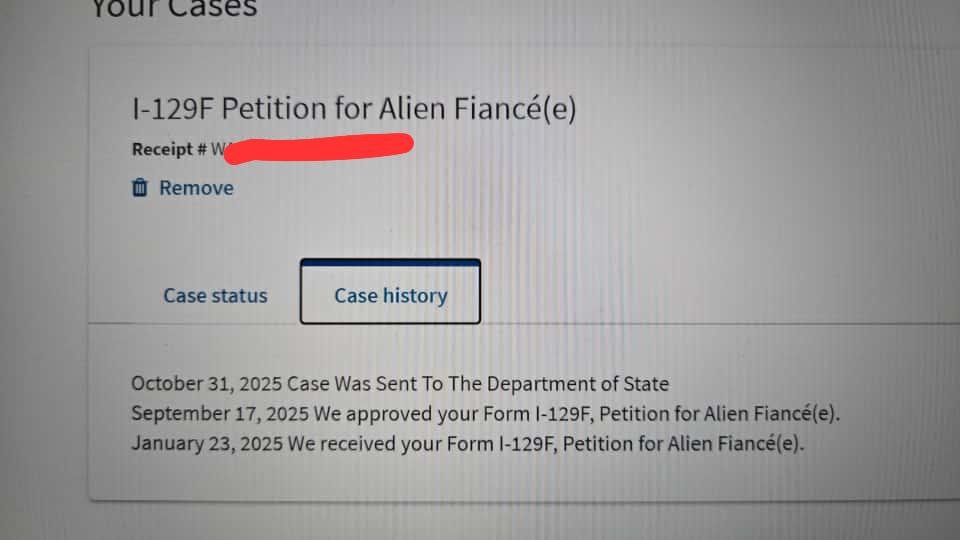Click the trash can icon beside Remove

click(140, 188)
